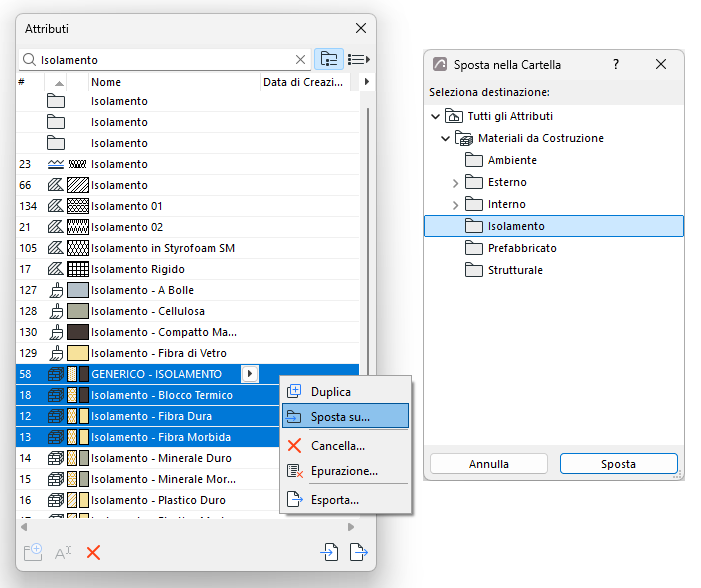Click the red delete X icon
Viewport: 701px width, 588px height.
pyautogui.click(x=93, y=553)
